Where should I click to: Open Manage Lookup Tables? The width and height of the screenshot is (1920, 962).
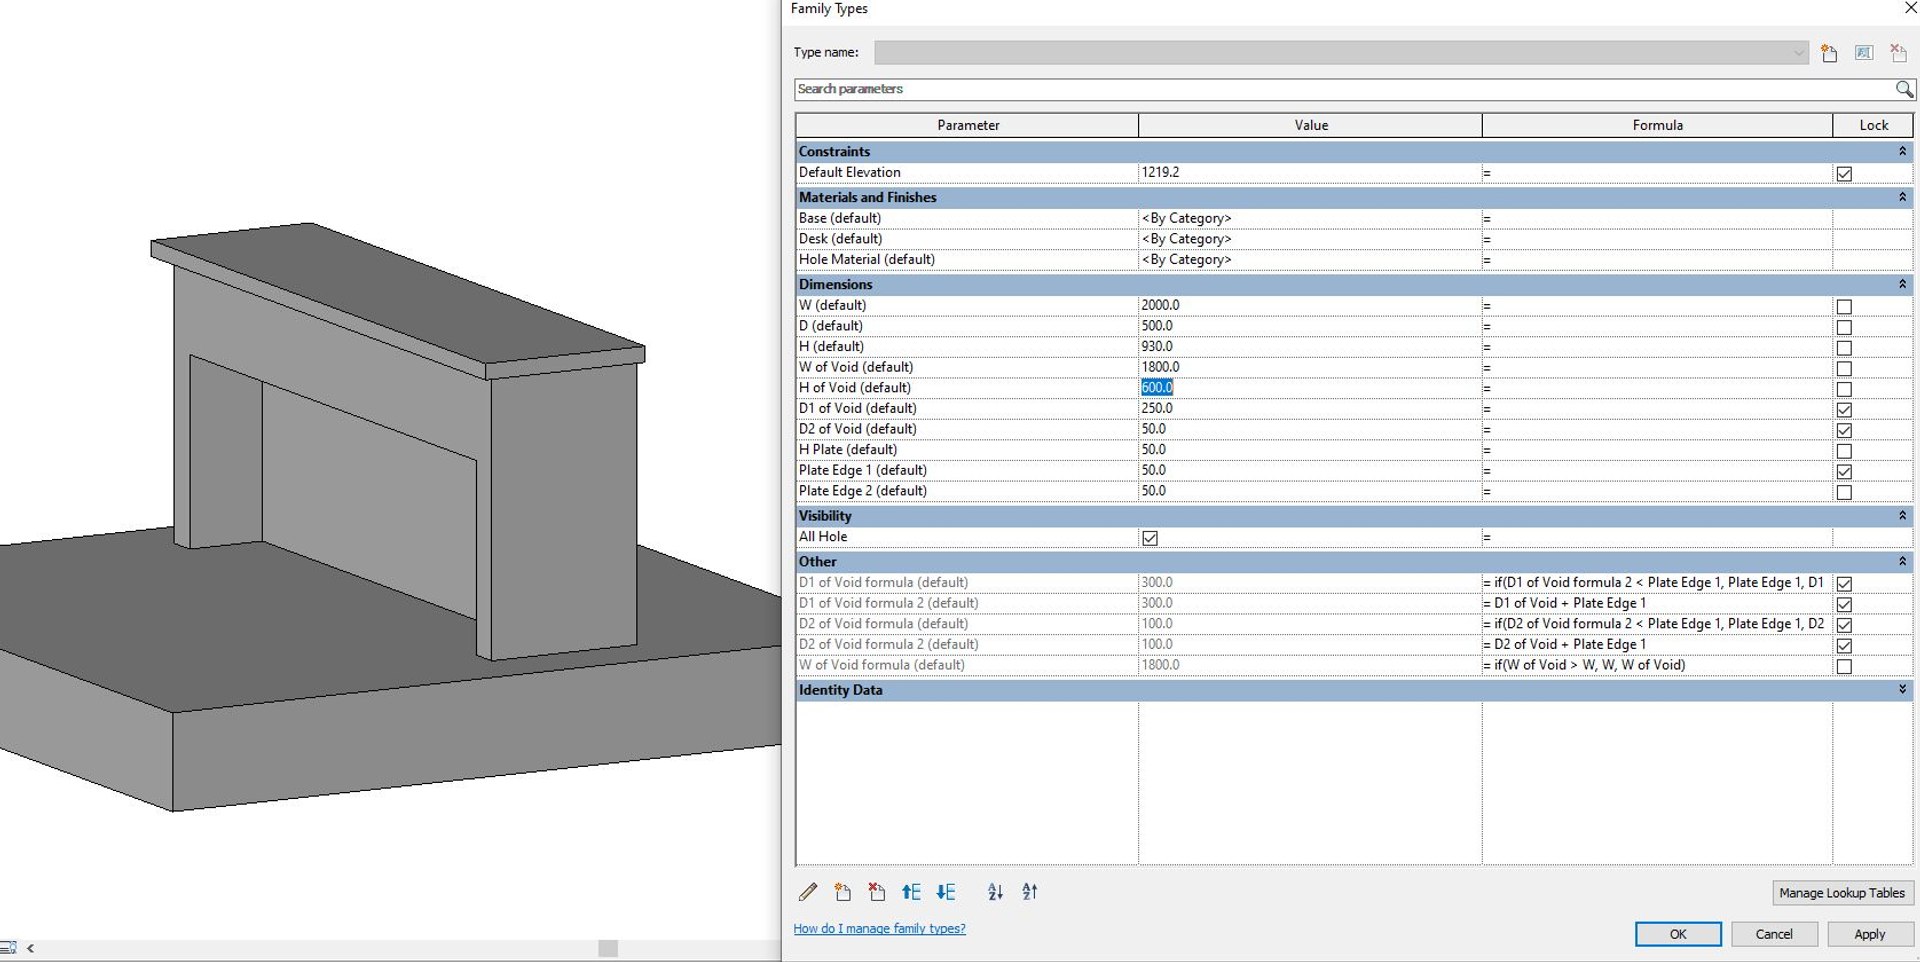pyautogui.click(x=1841, y=893)
